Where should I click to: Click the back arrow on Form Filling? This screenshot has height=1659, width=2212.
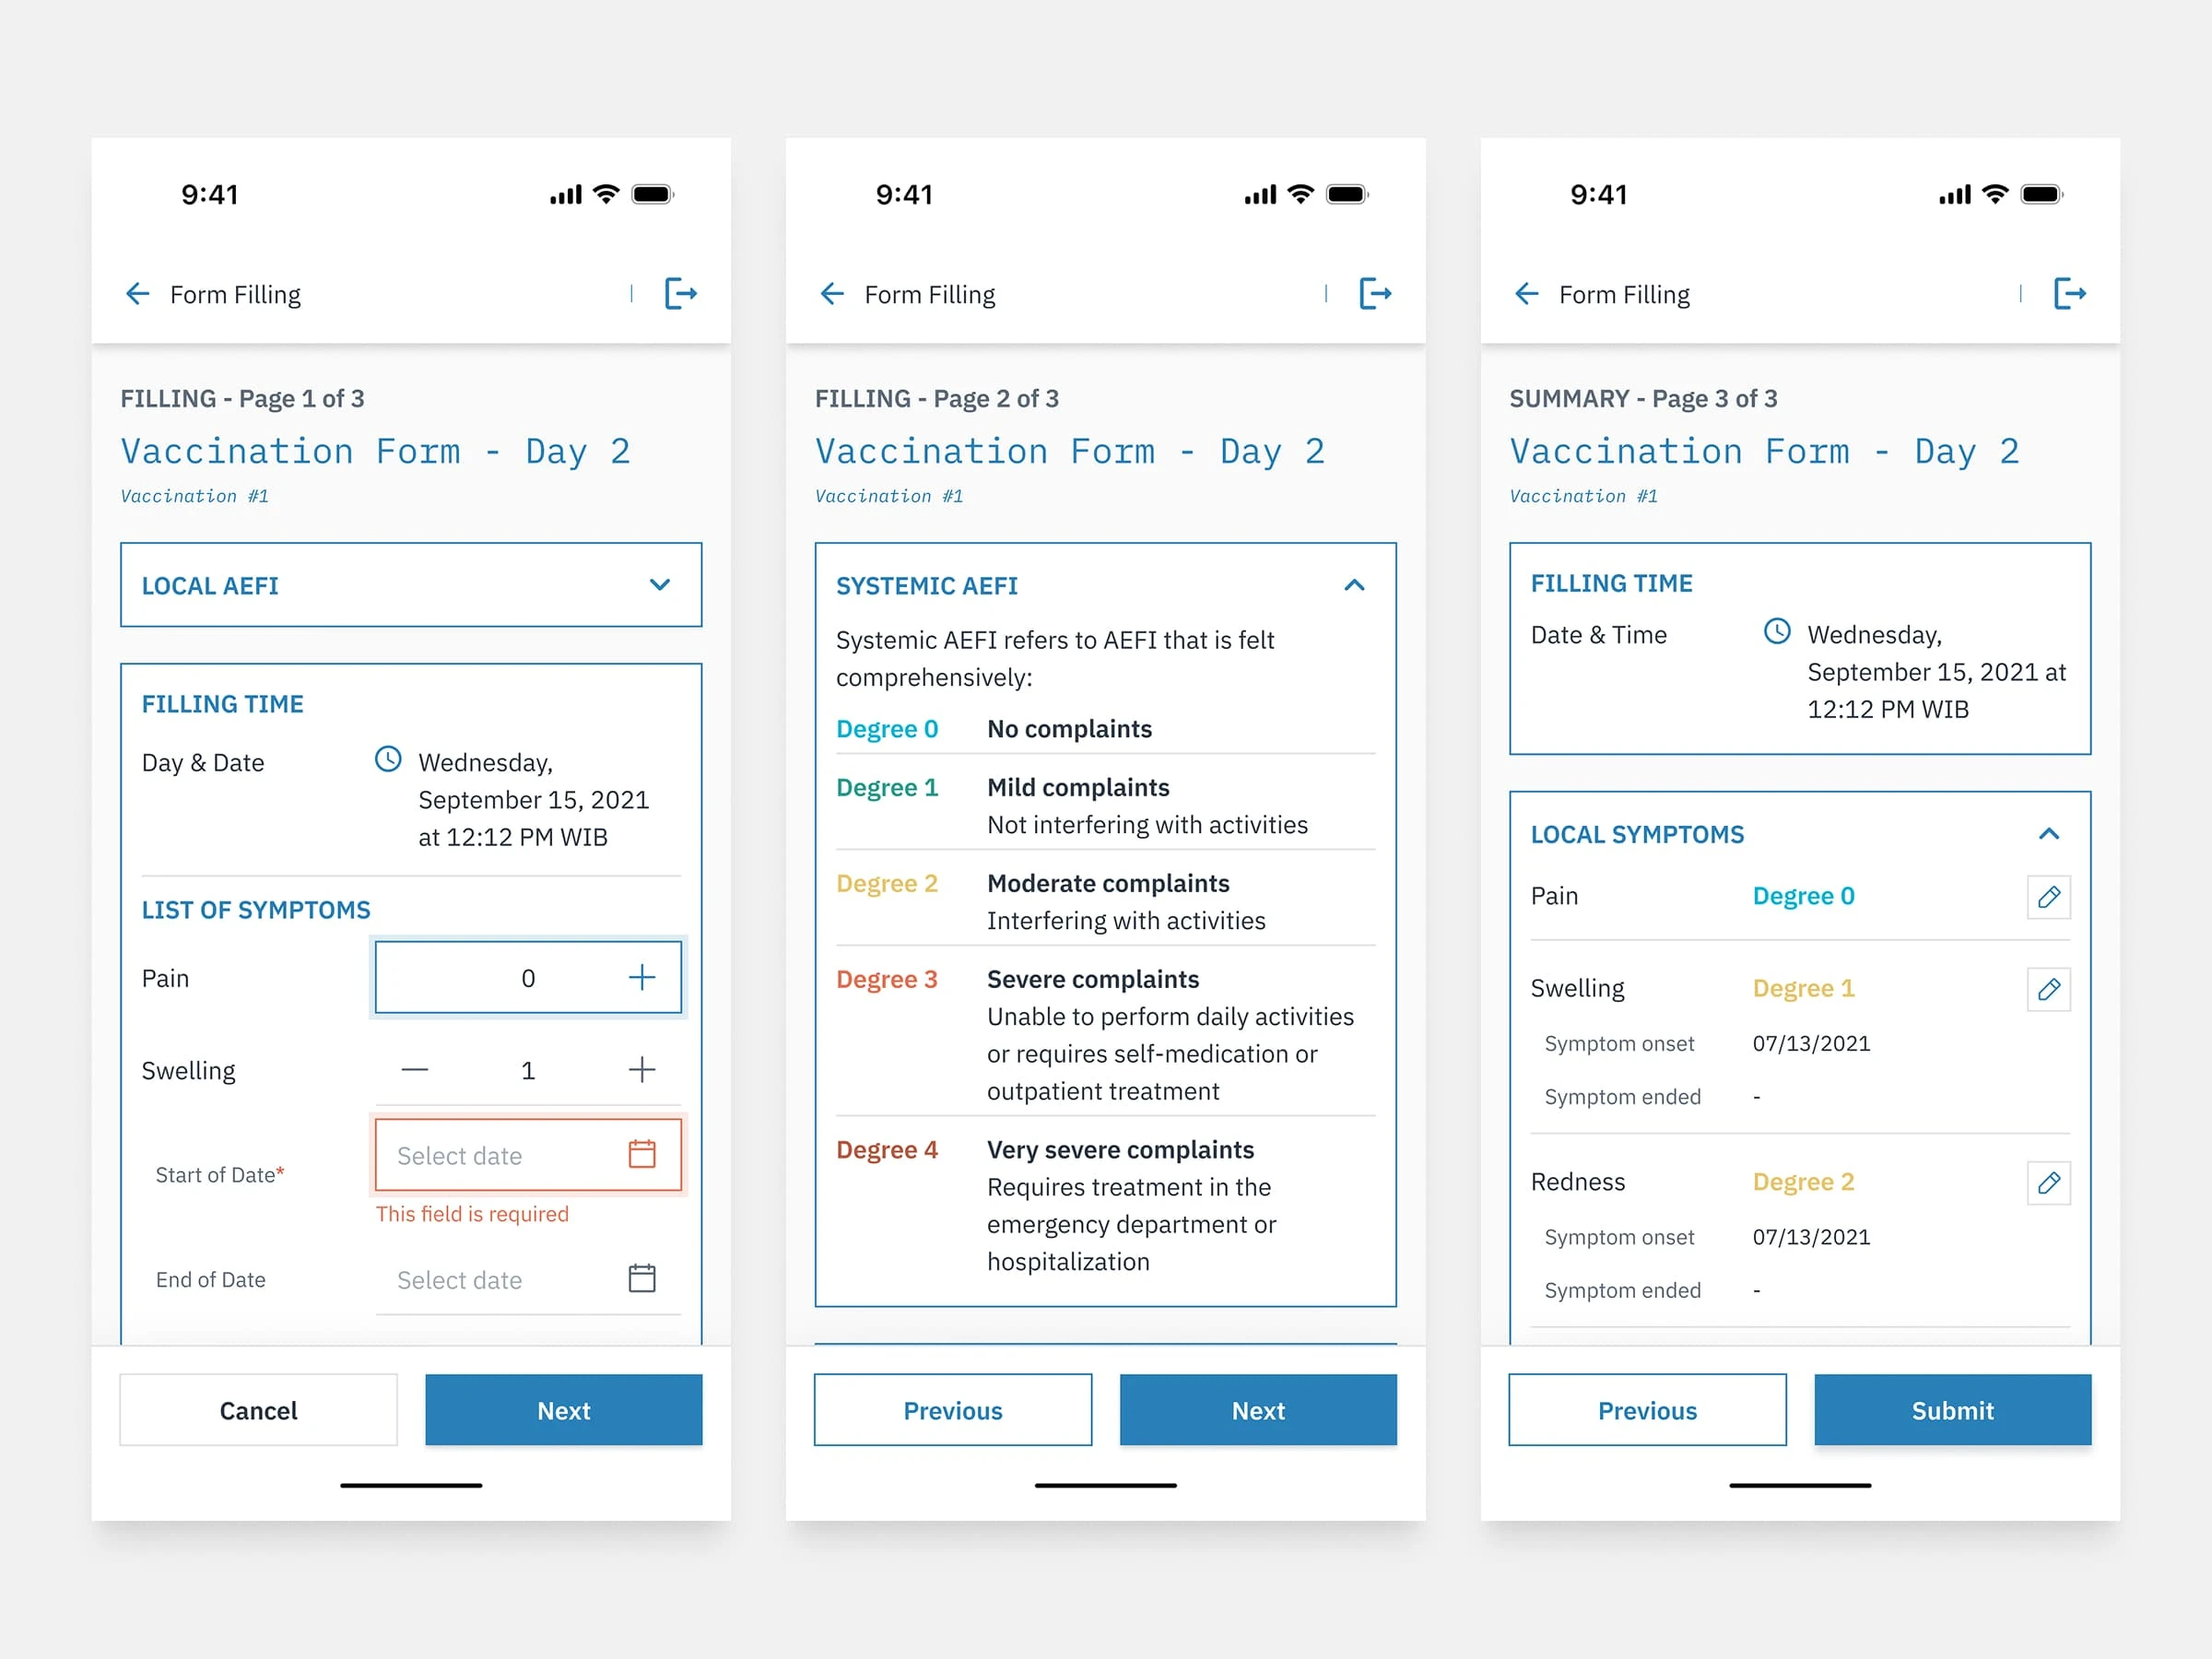(141, 293)
